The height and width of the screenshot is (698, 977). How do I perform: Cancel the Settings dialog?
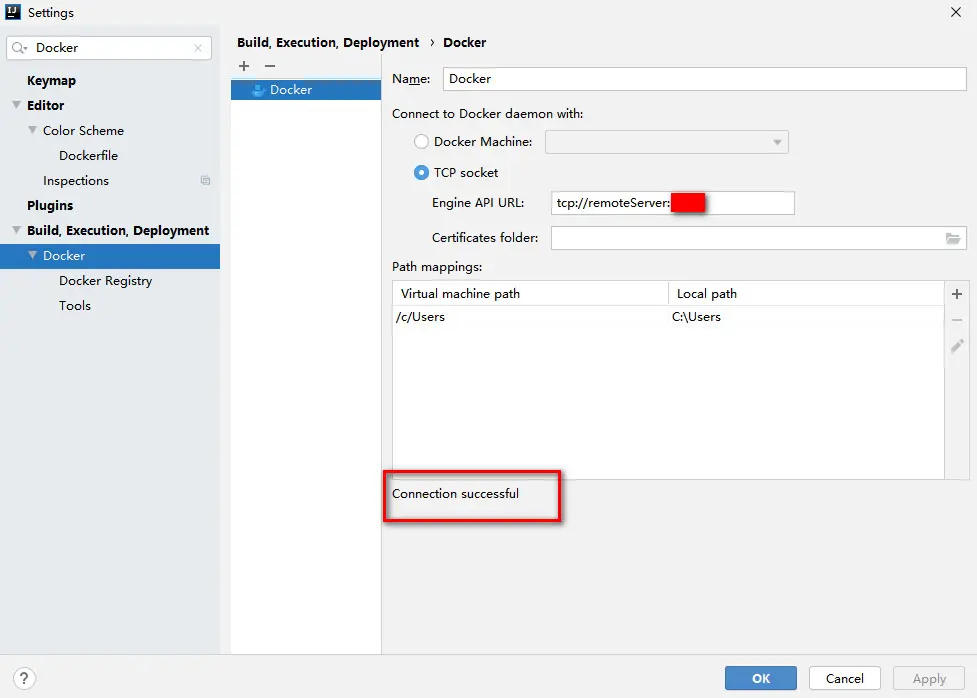tap(845, 678)
